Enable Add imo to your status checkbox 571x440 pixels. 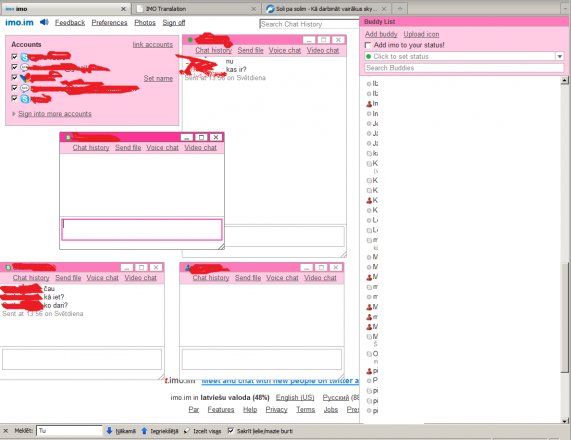[x=368, y=45]
